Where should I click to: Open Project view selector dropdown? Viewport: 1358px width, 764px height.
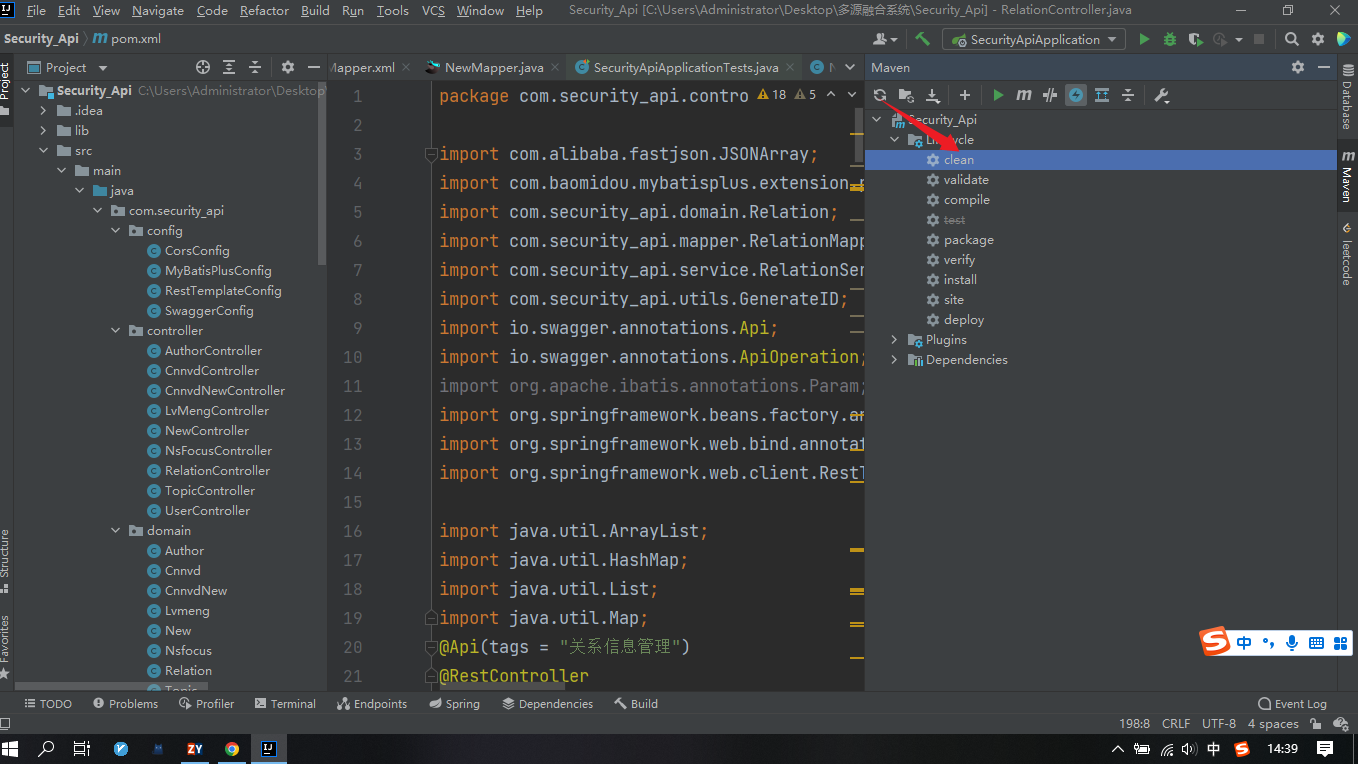coord(66,67)
